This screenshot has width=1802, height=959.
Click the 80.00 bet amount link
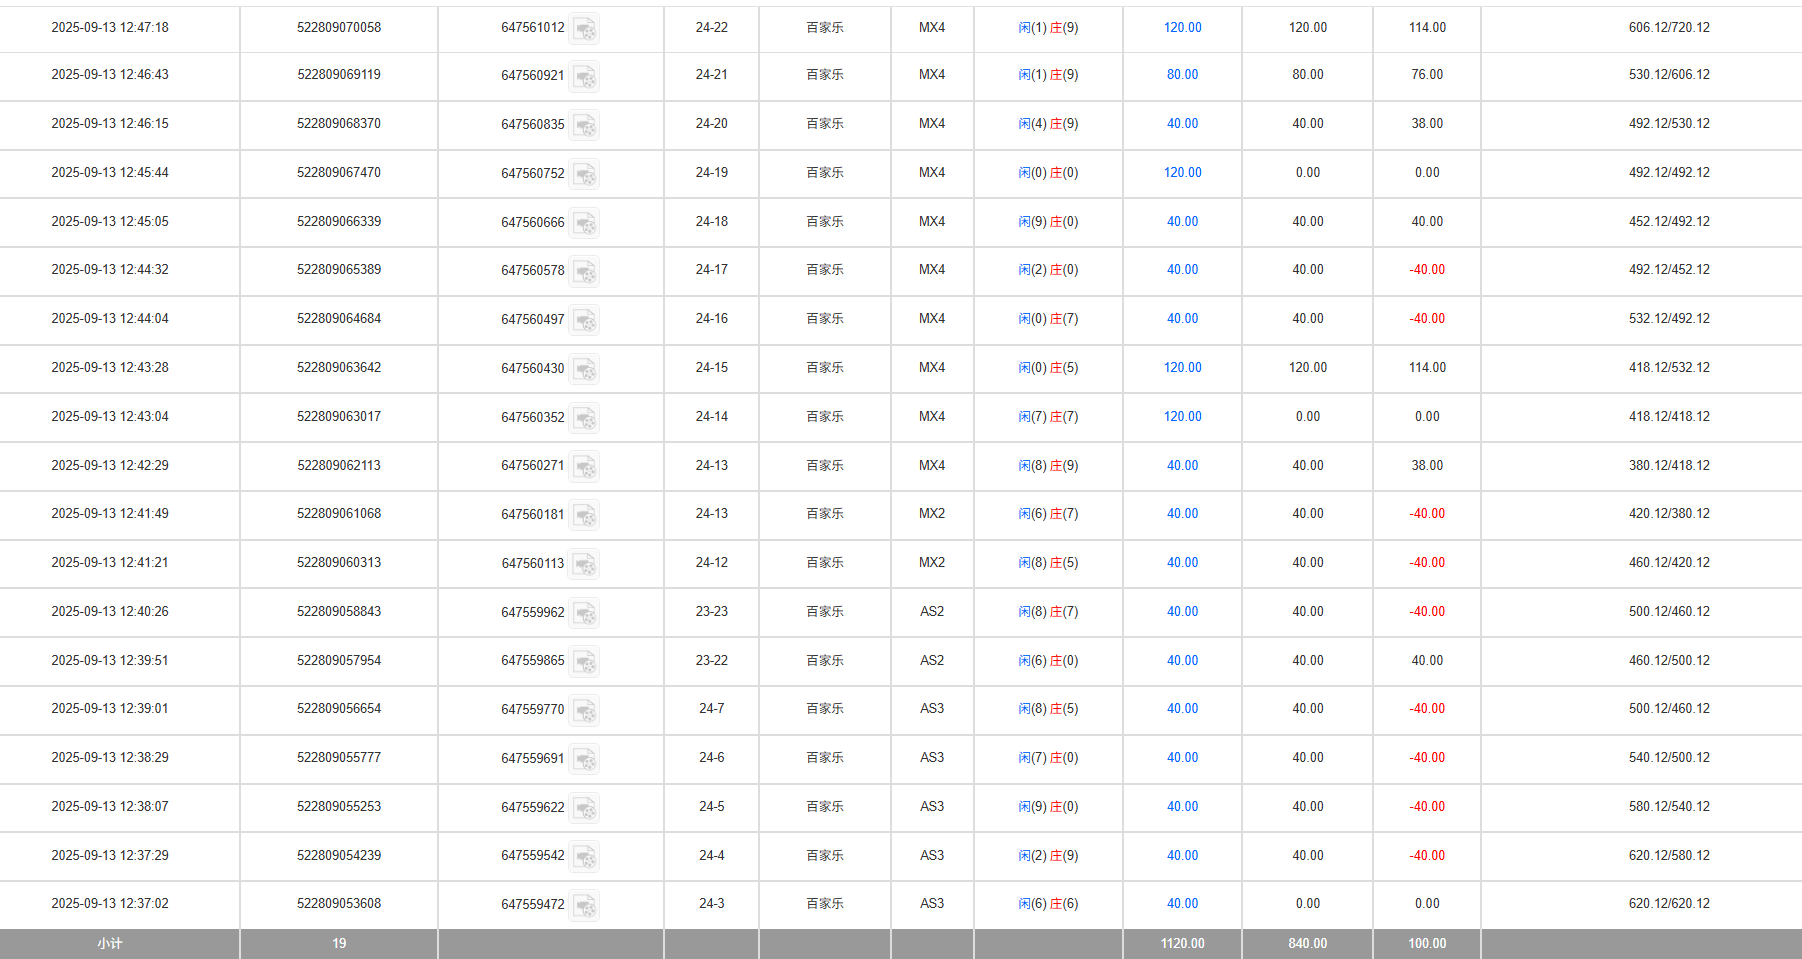pyautogui.click(x=1182, y=75)
